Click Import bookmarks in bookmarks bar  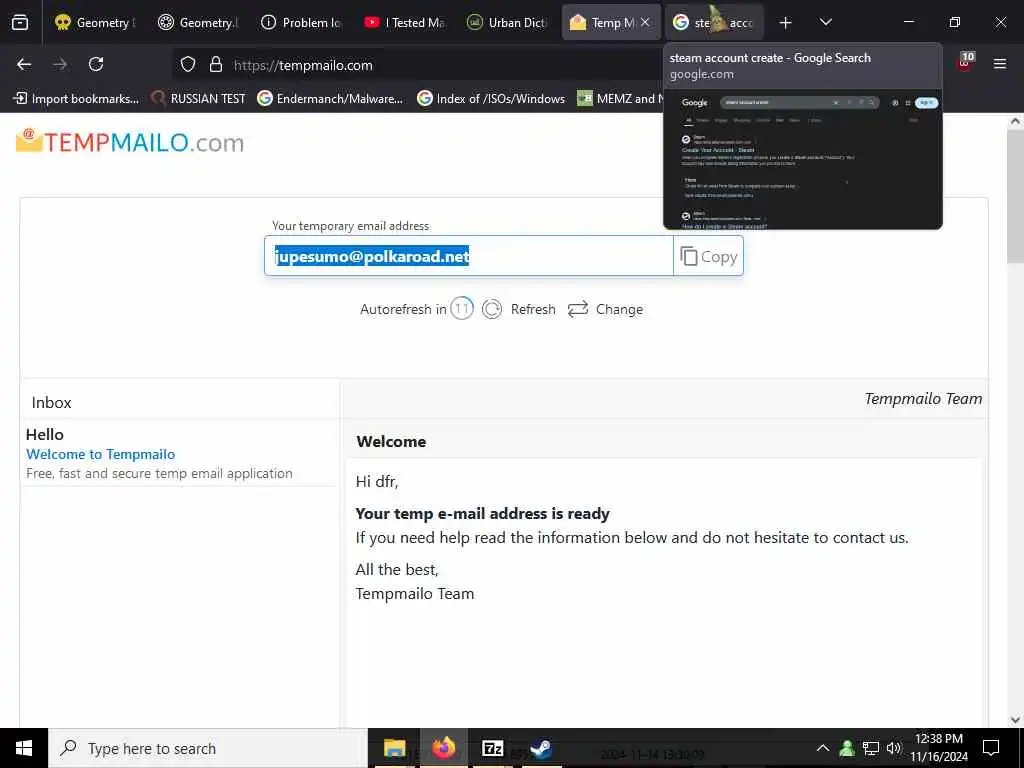click(x=76, y=99)
